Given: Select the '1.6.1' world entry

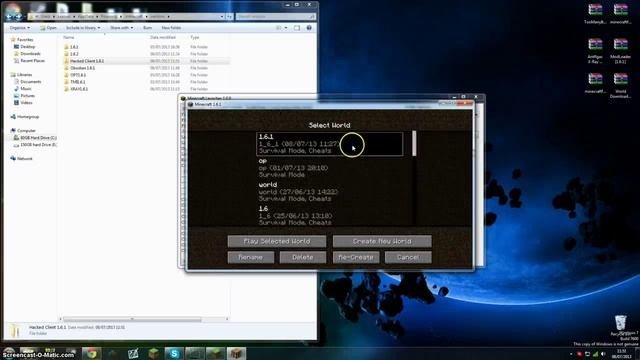Looking at the screenshot, I should click(x=329, y=144).
